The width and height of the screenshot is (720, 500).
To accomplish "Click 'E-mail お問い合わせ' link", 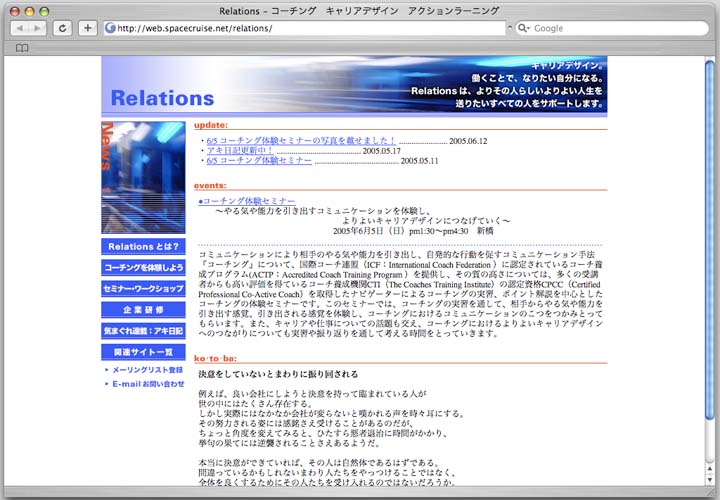I will (147, 384).
